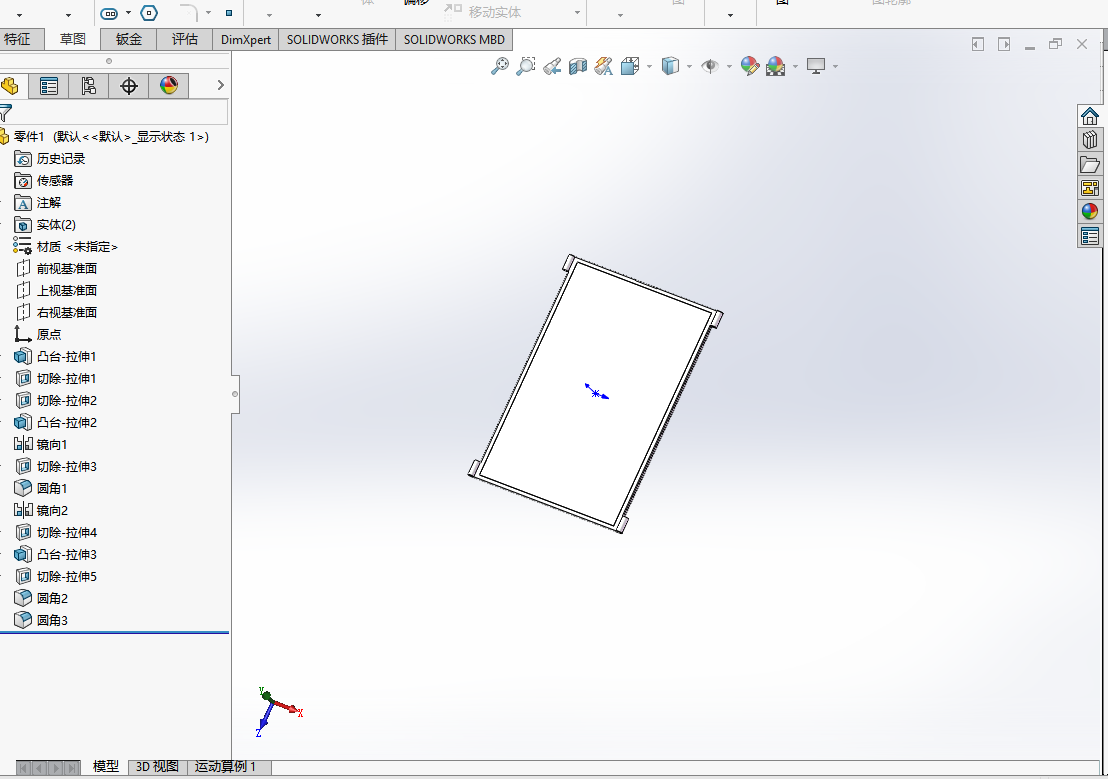Open the Display Style dropdown arrow

[689, 66]
